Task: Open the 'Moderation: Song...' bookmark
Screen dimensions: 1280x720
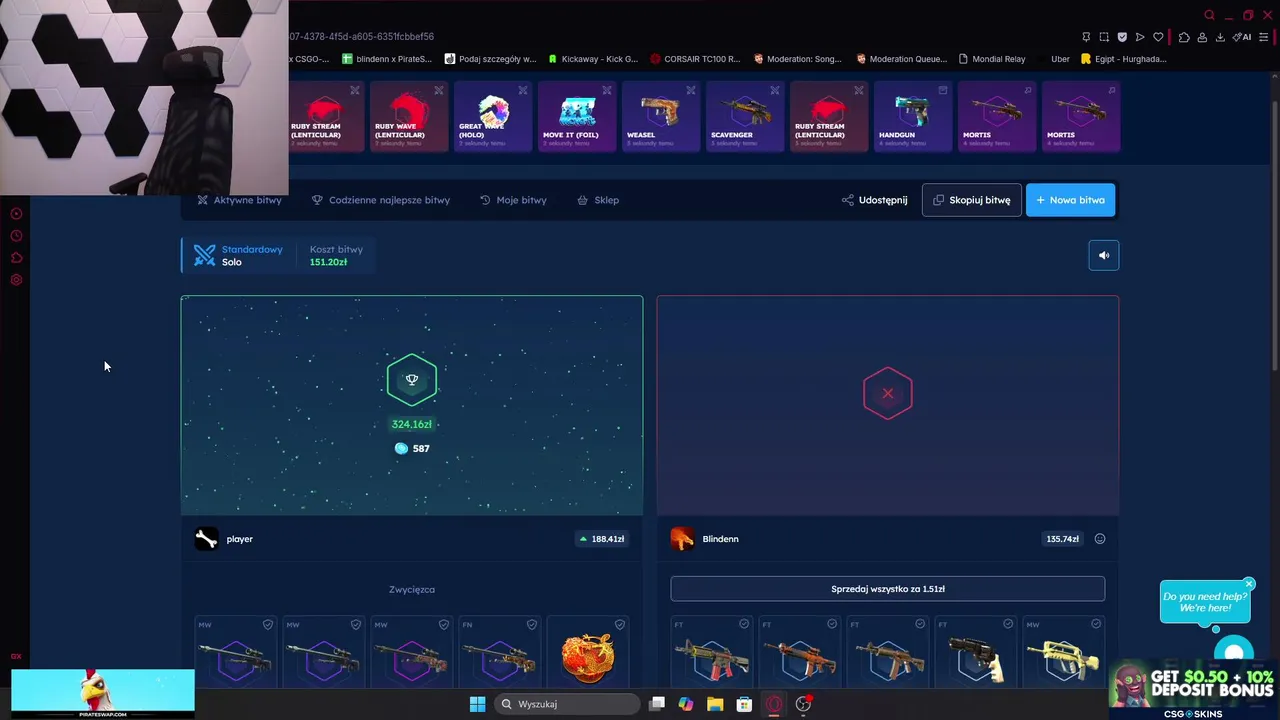Action: (798, 59)
